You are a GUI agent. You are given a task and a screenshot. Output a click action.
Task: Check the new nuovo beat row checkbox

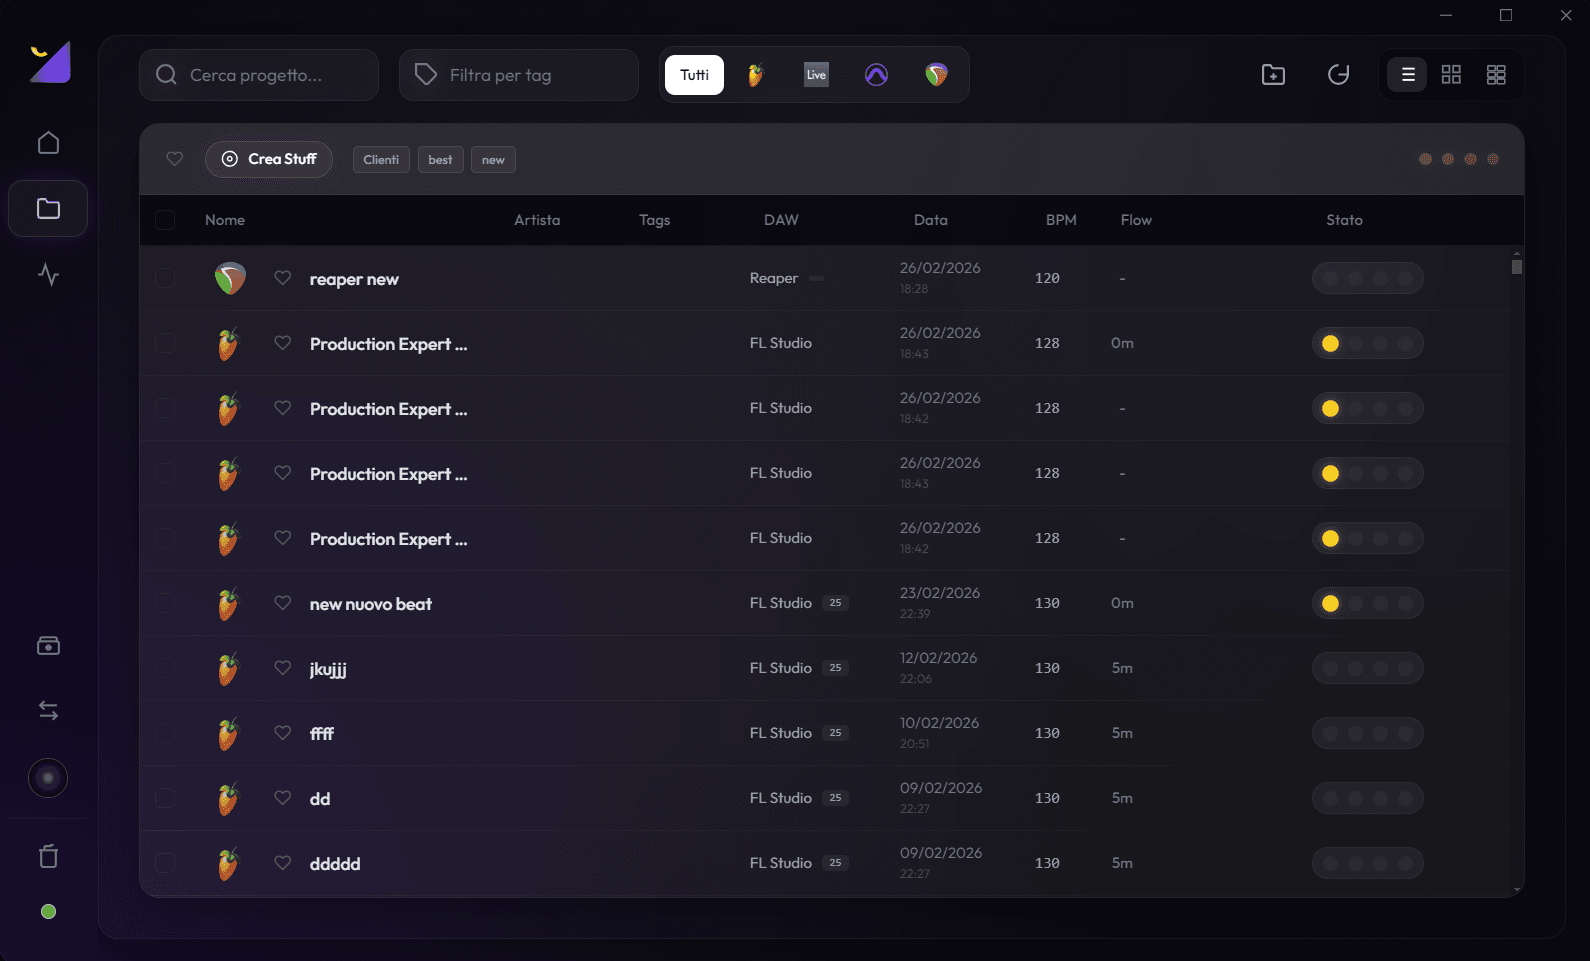pos(165,603)
